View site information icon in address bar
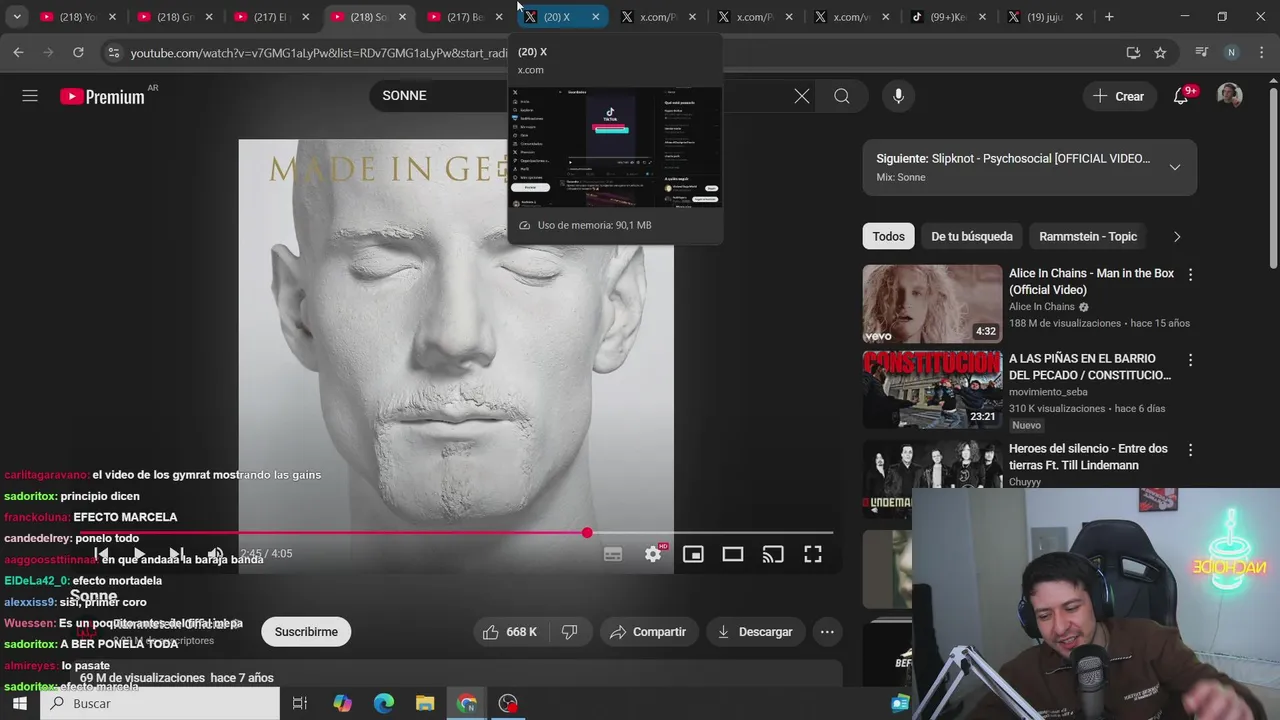This screenshot has width=1280, height=720. tap(113, 53)
